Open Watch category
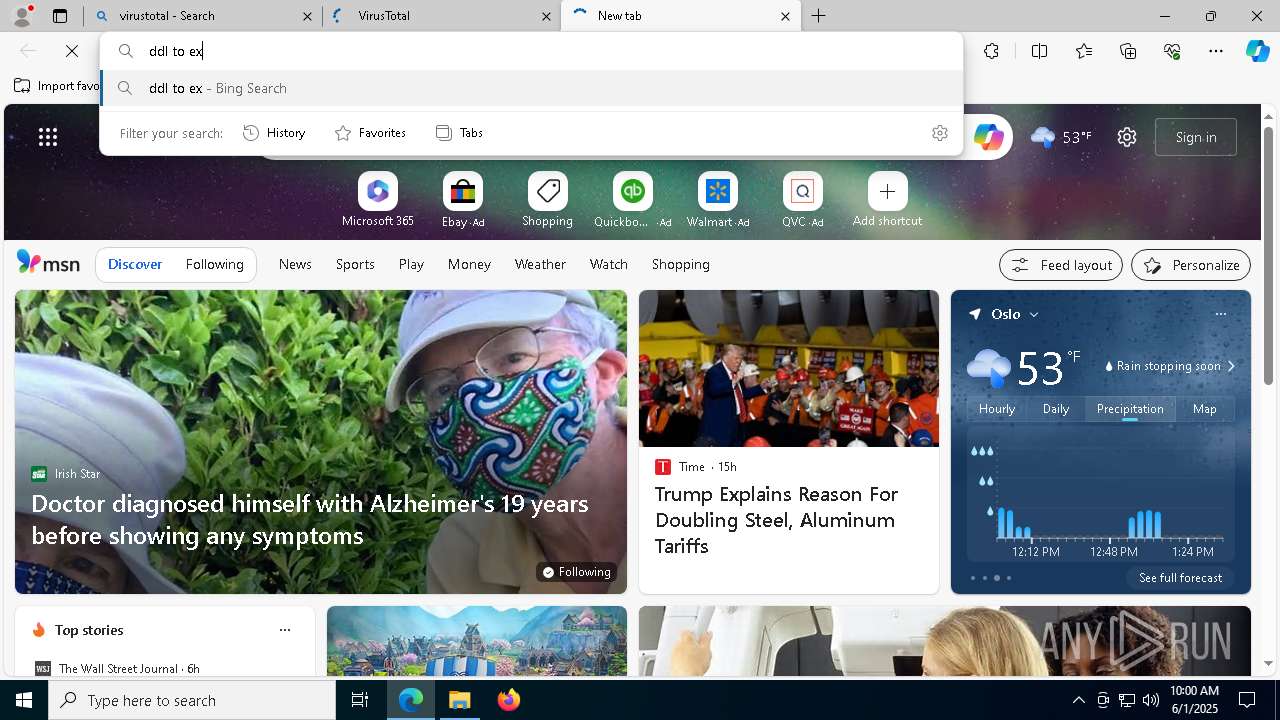This screenshot has width=1280, height=720. tap(609, 264)
